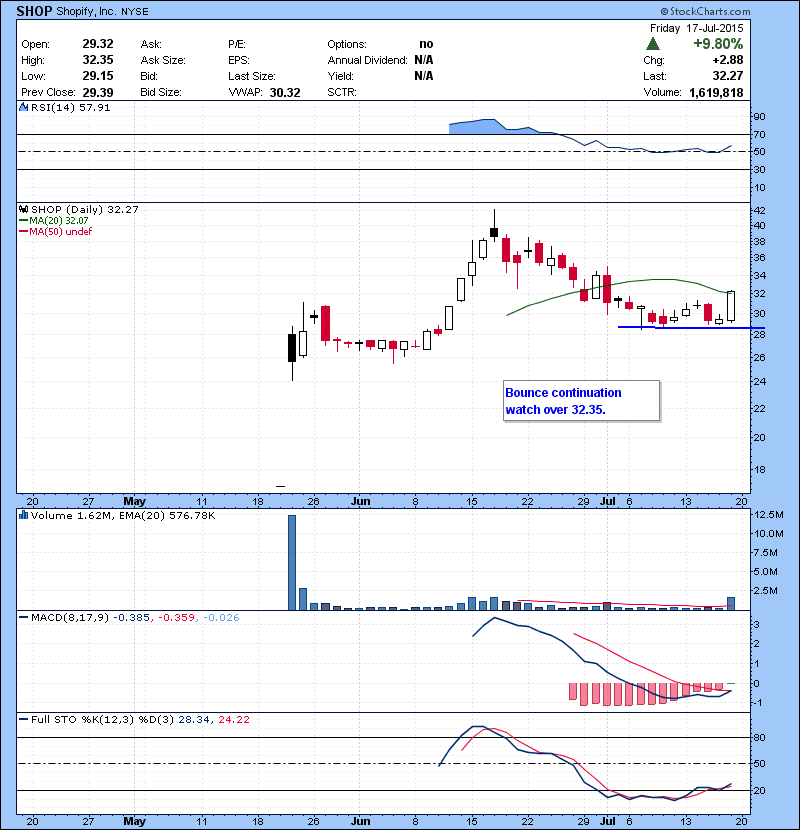Click the SHOP (Daily) 32.27 chart label
Viewport: 800px width, 830px height.
point(85,210)
